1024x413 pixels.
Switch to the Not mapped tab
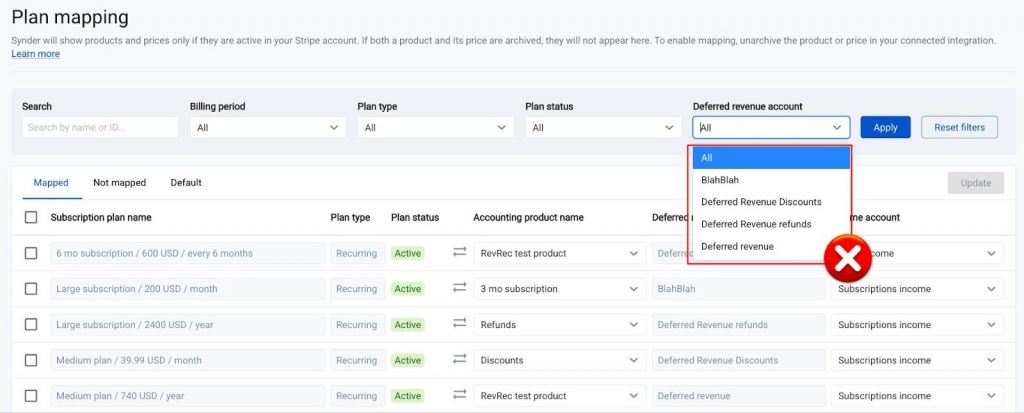click(119, 183)
